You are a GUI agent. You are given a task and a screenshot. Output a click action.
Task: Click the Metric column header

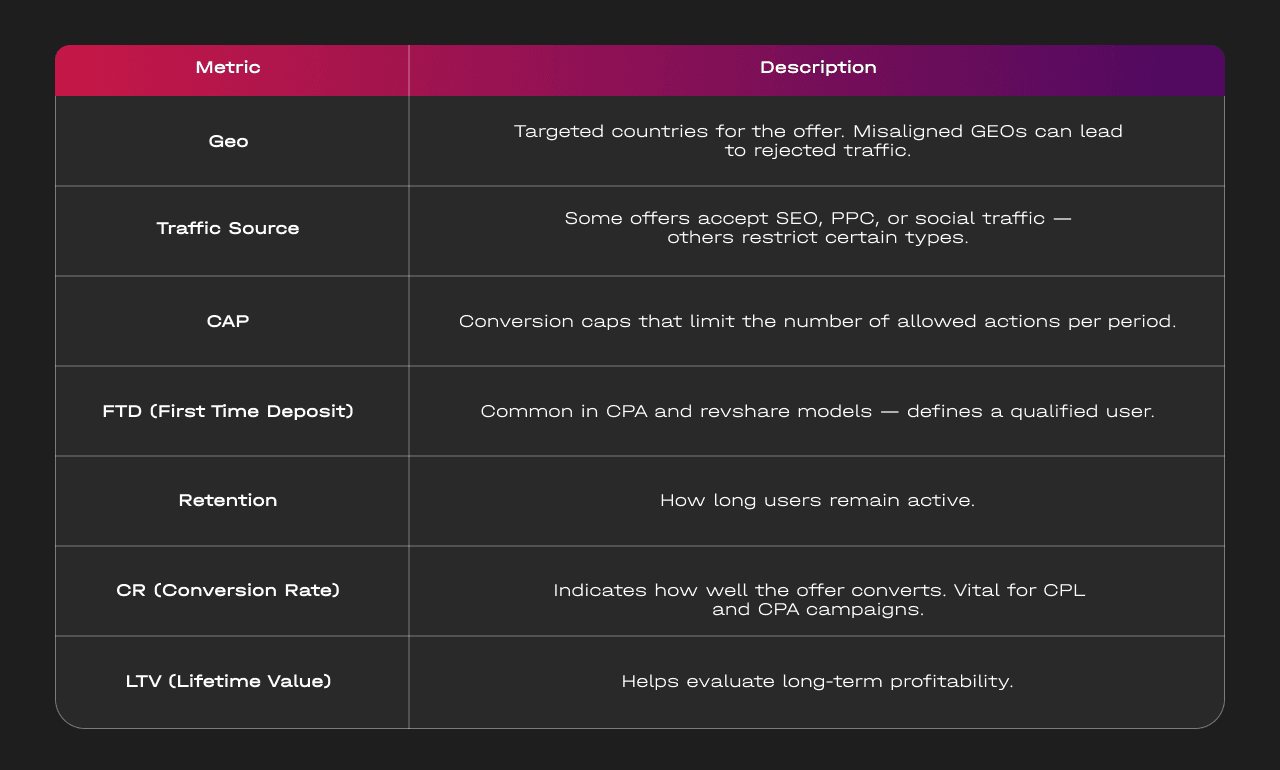click(228, 68)
